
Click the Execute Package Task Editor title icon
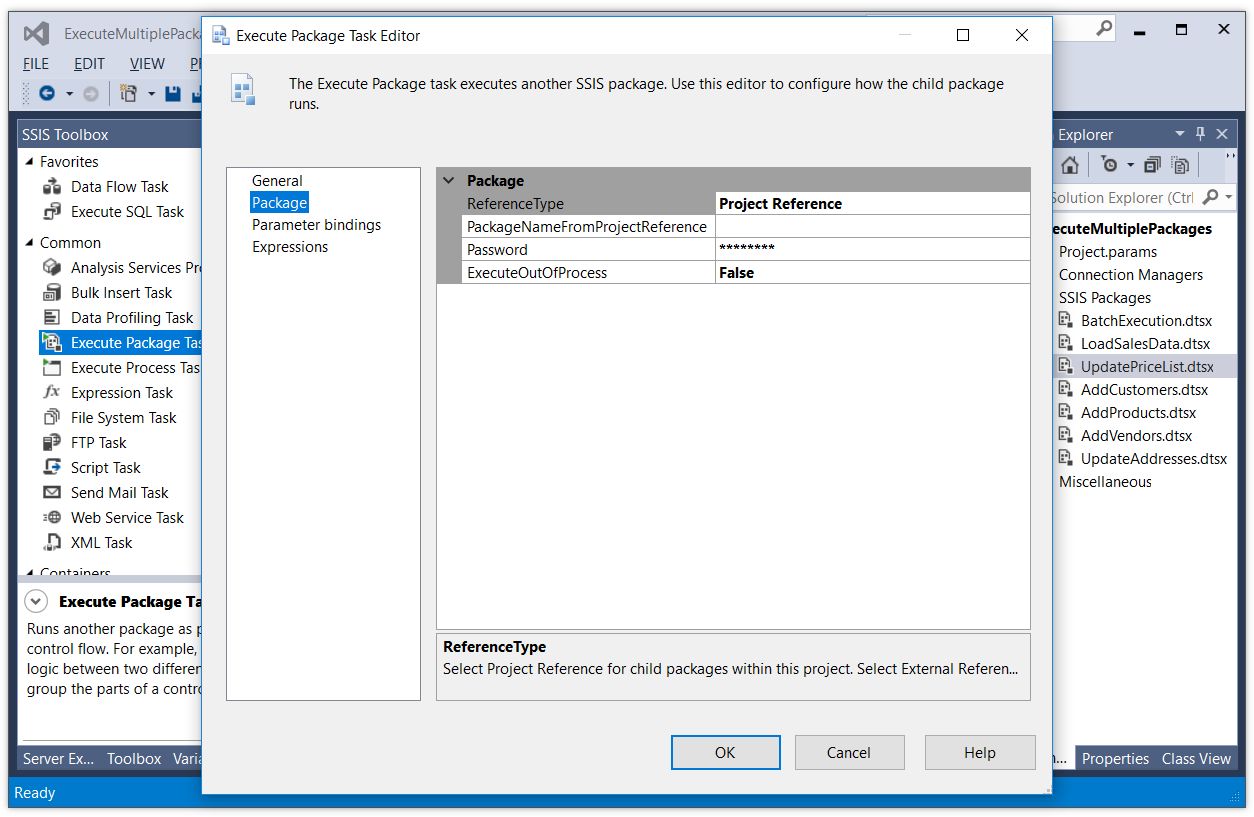point(220,36)
